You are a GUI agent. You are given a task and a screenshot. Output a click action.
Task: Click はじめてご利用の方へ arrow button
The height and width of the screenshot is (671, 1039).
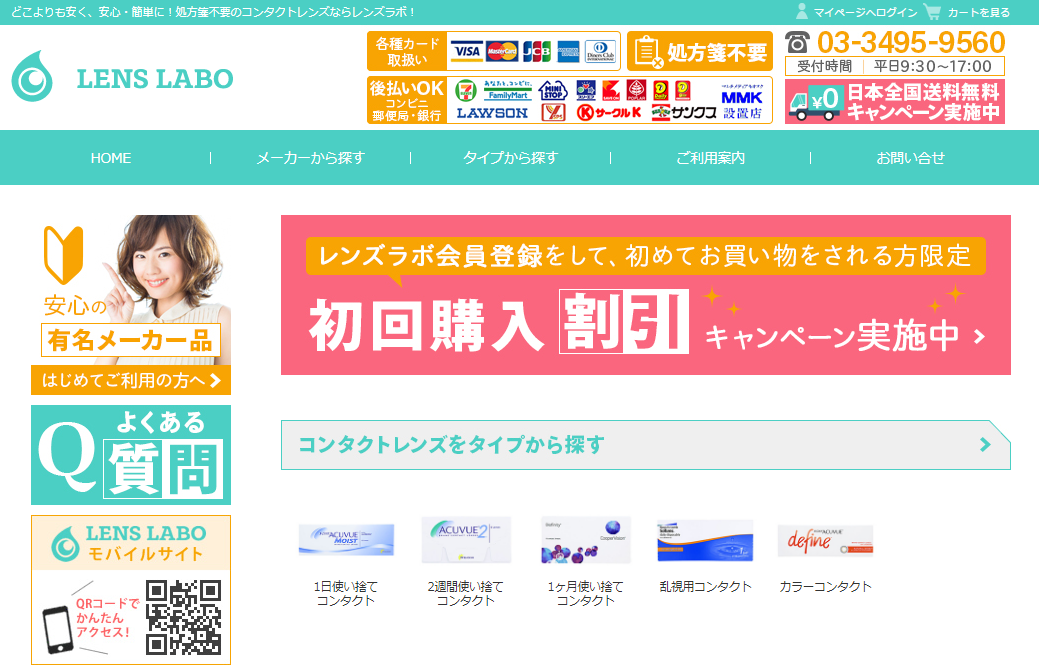[131, 380]
